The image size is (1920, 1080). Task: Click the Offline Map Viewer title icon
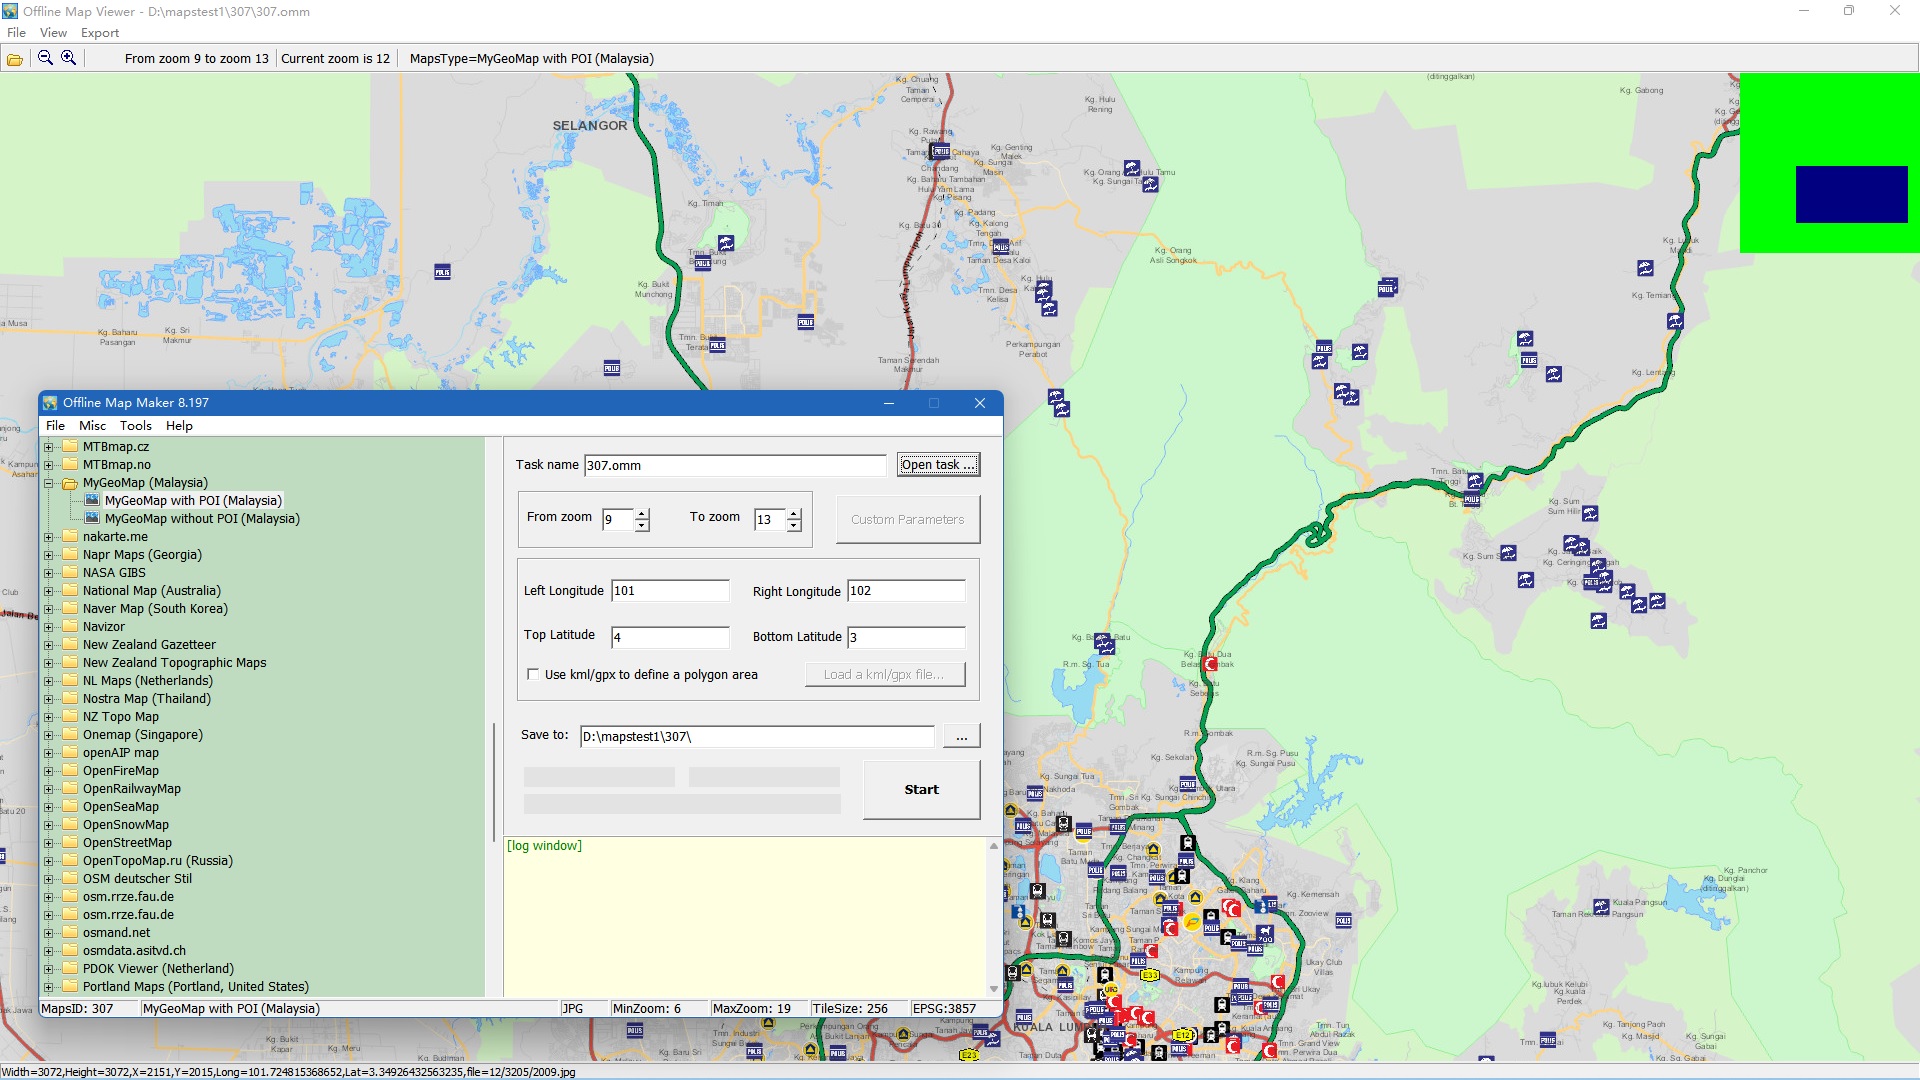point(10,11)
